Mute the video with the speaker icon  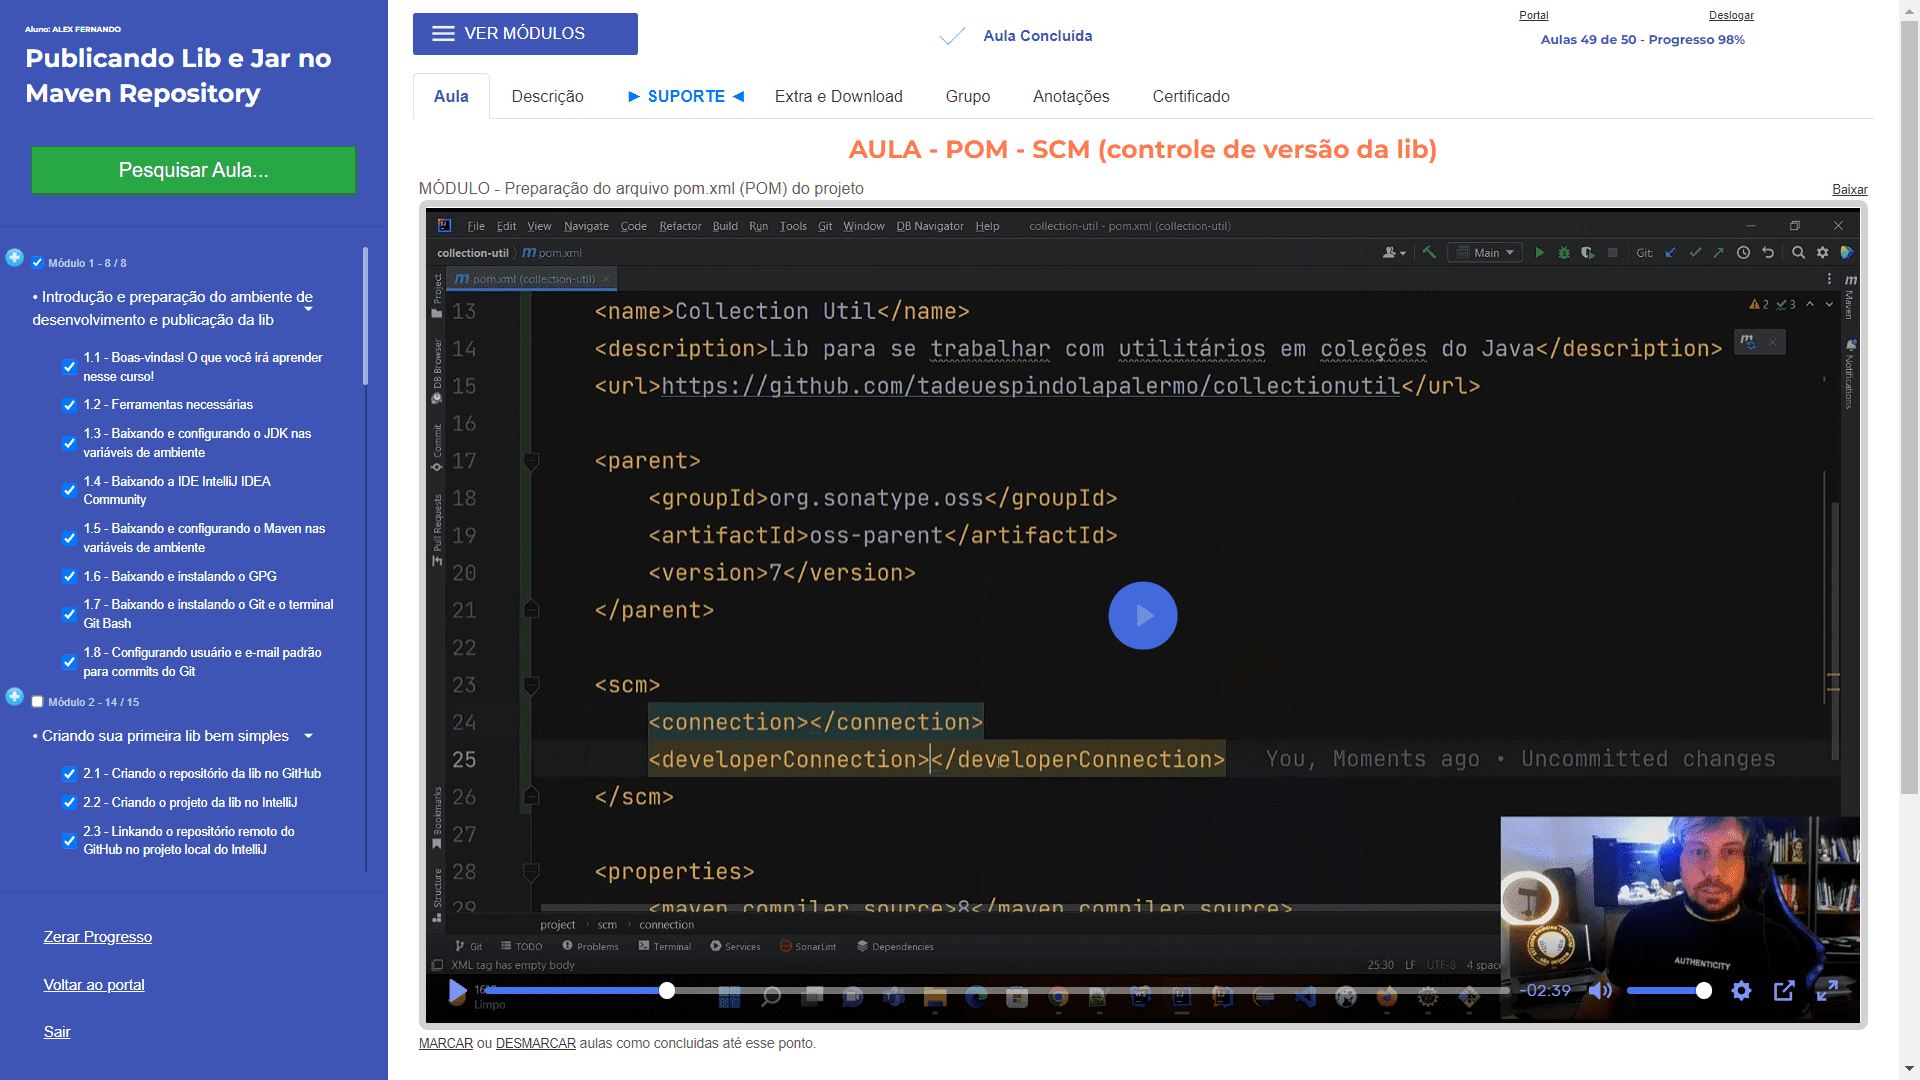tap(1600, 991)
